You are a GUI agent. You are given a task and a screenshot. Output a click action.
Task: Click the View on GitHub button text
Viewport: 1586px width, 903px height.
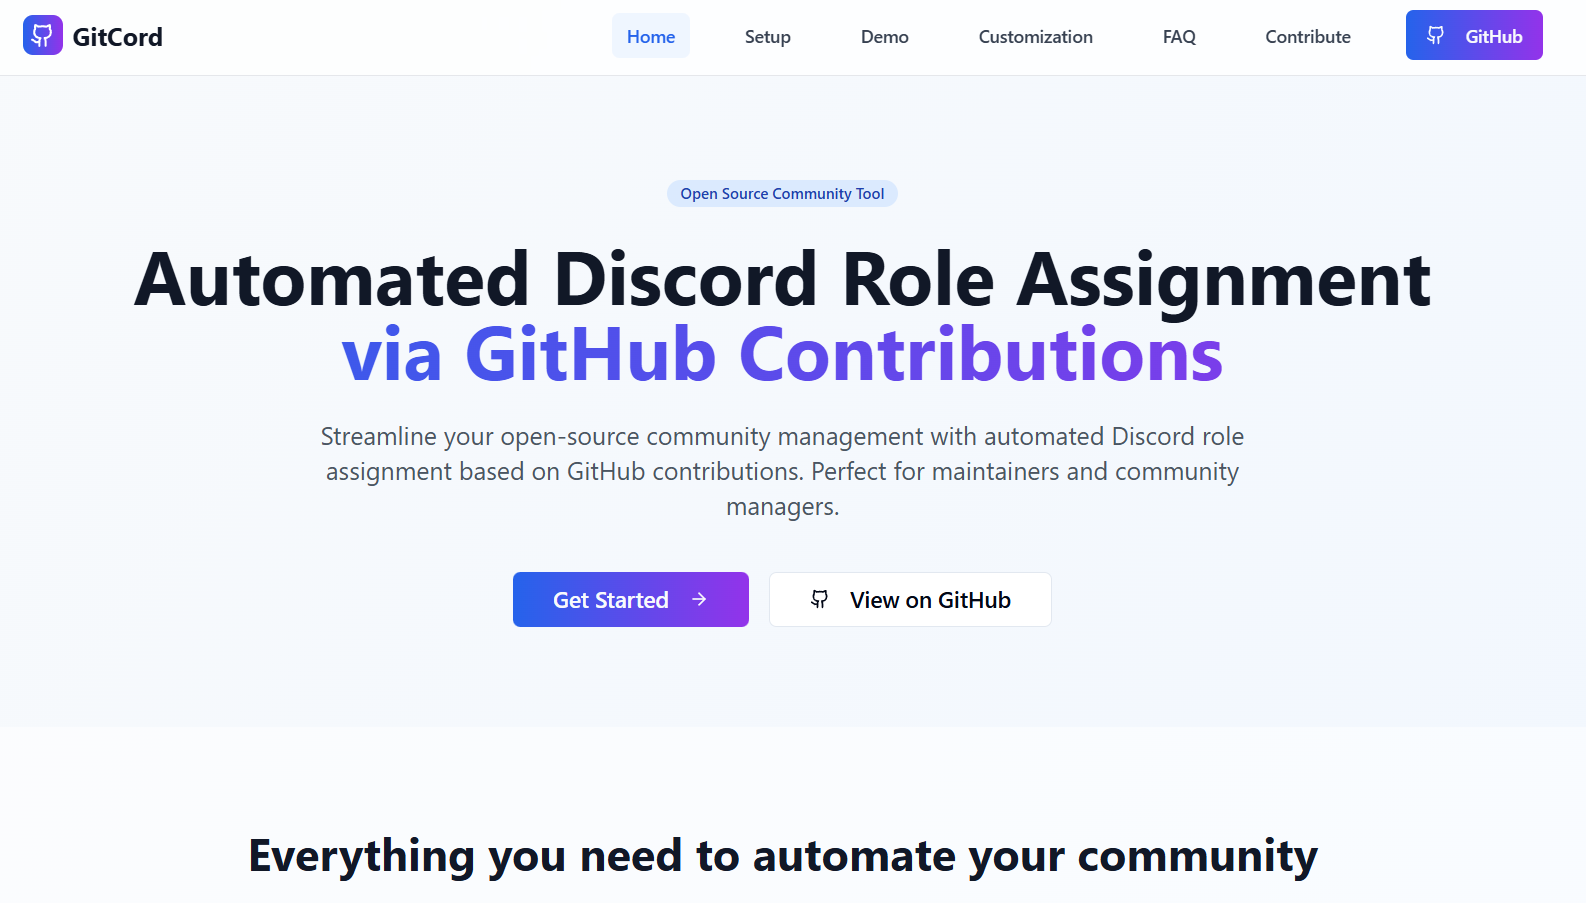(x=930, y=600)
